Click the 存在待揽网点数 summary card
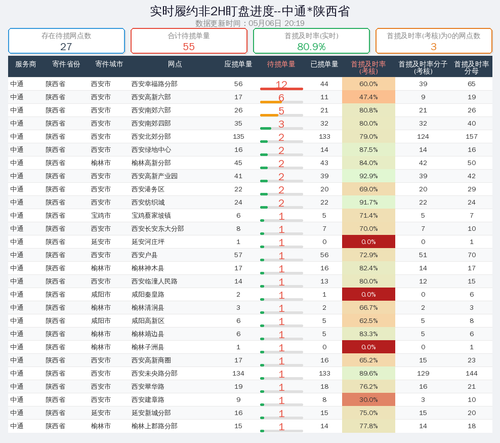Viewport: 500px width, 443px height. coord(66,41)
